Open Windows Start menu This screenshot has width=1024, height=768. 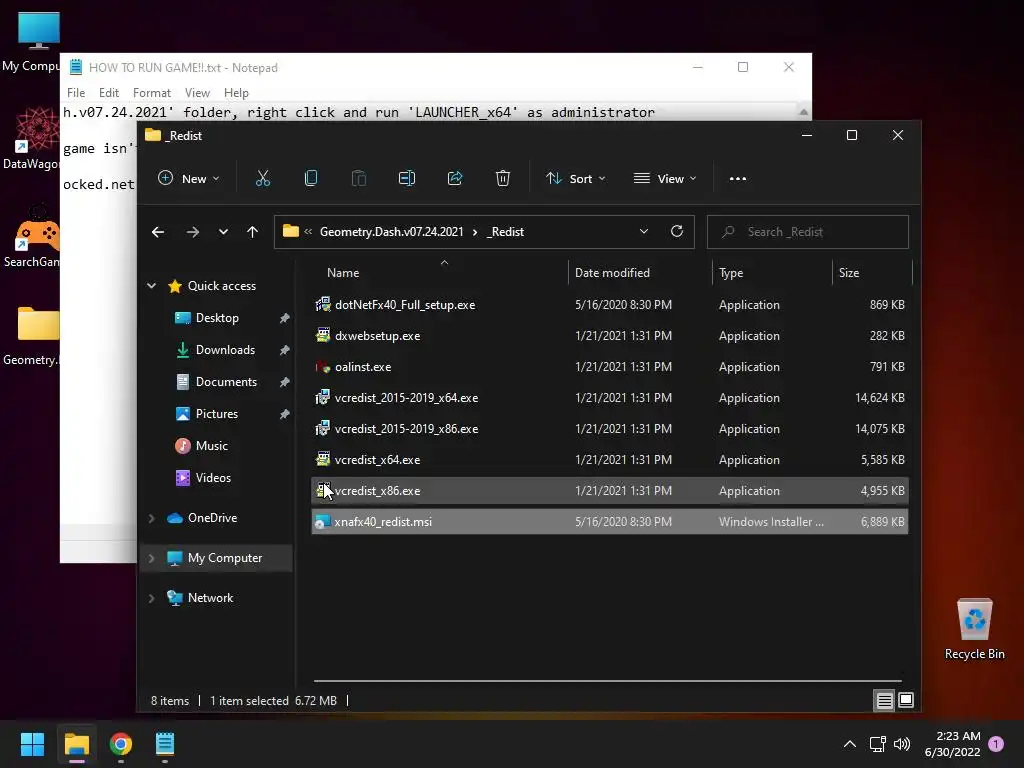(x=32, y=744)
